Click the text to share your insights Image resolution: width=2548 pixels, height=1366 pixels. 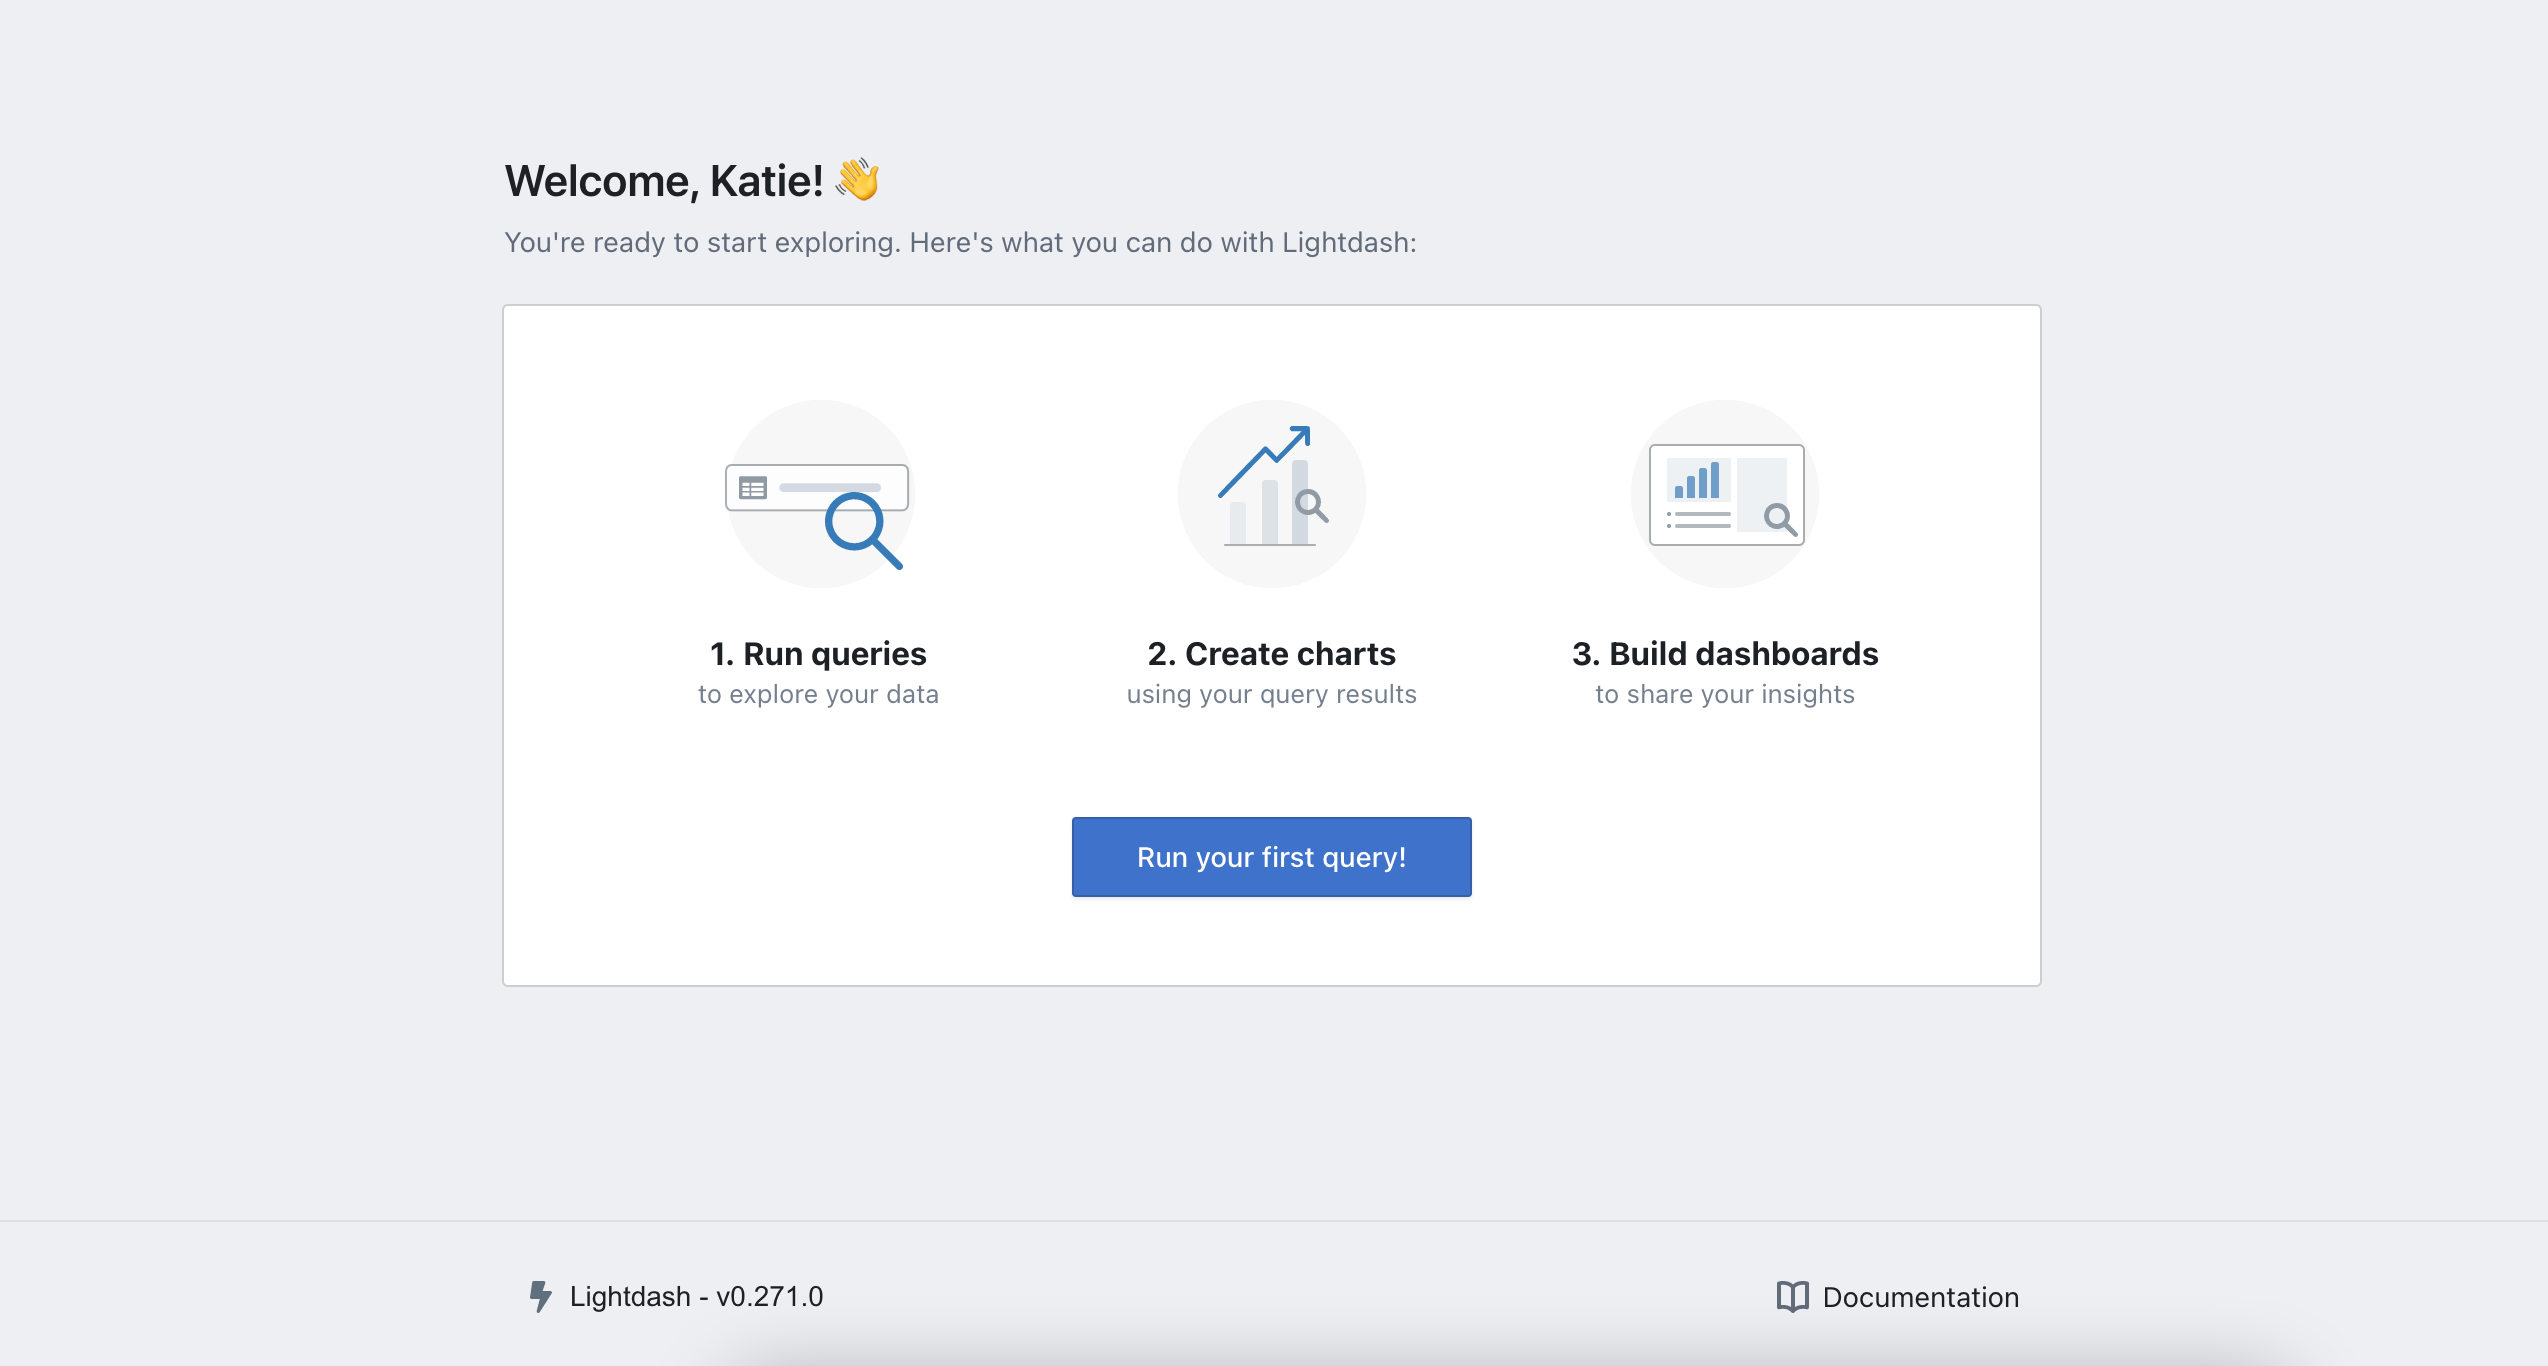point(1724,693)
